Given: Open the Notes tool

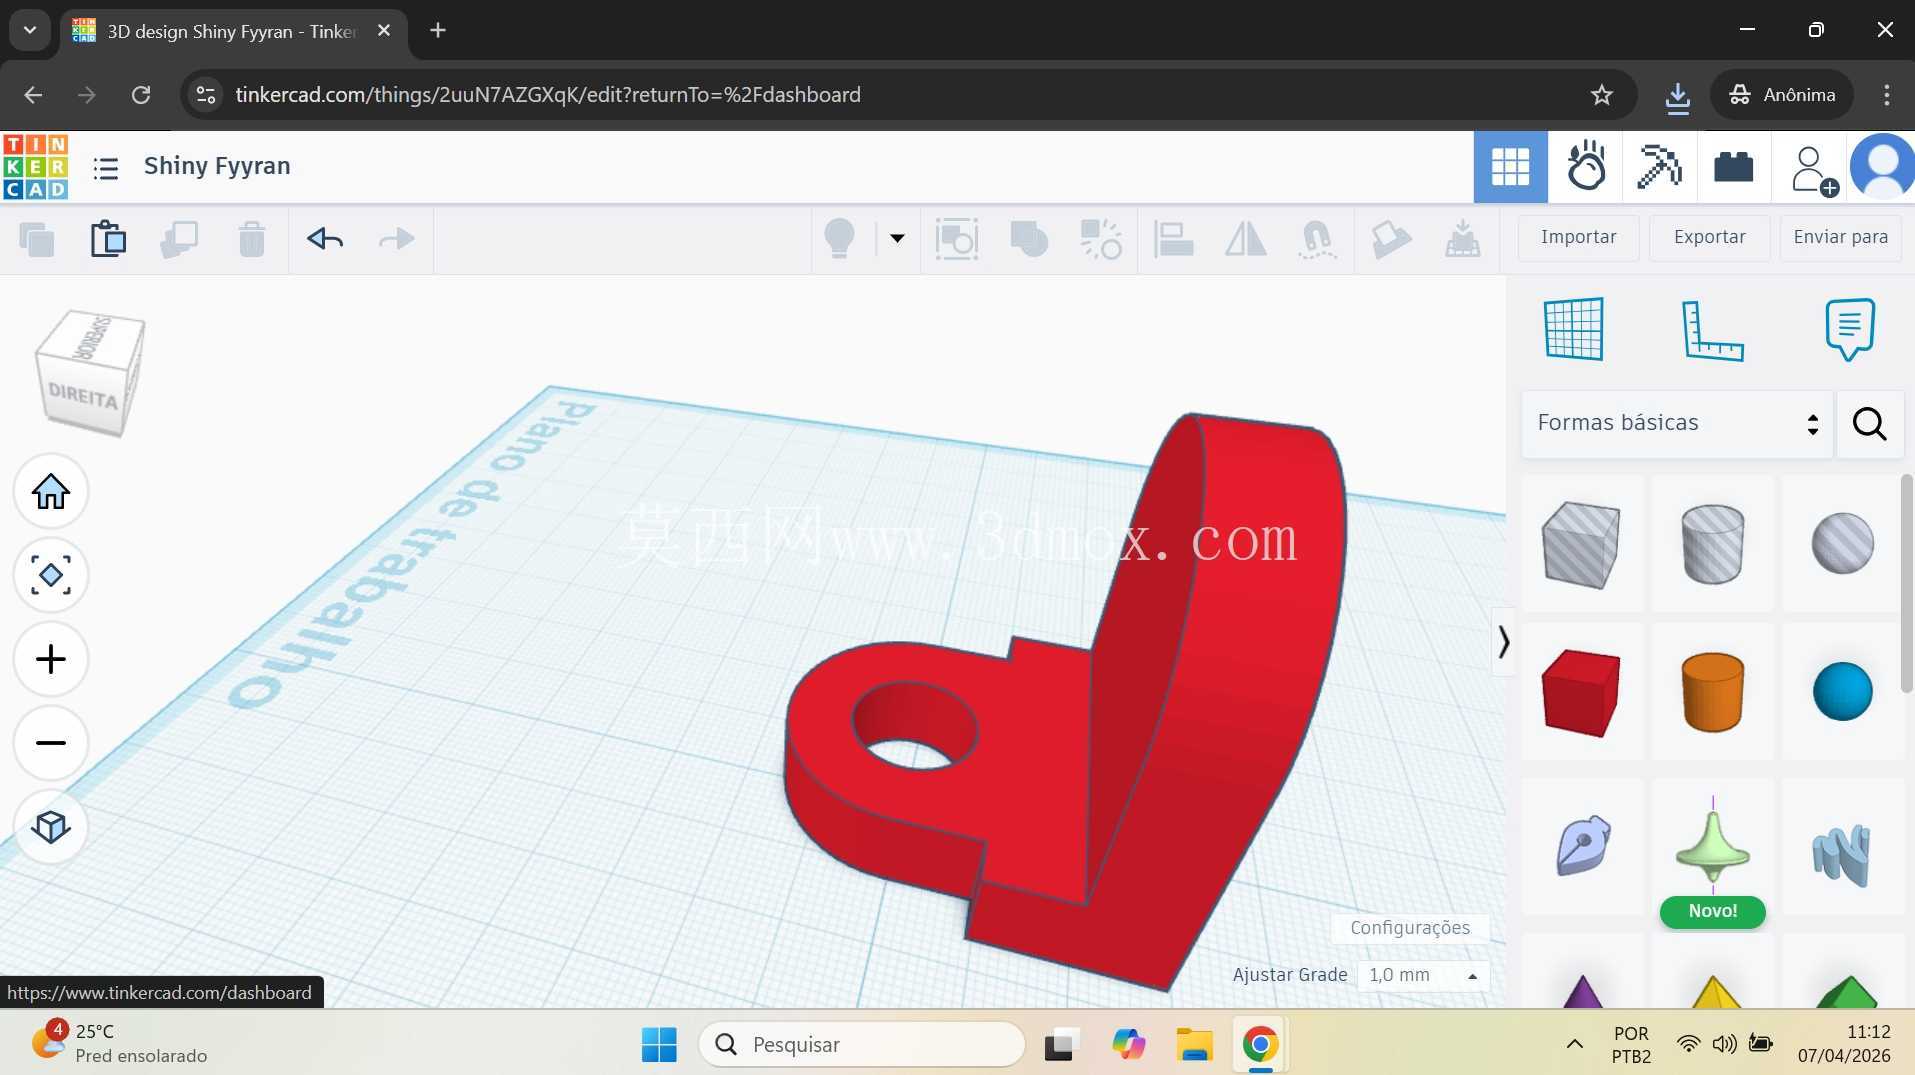Looking at the screenshot, I should [x=1850, y=329].
